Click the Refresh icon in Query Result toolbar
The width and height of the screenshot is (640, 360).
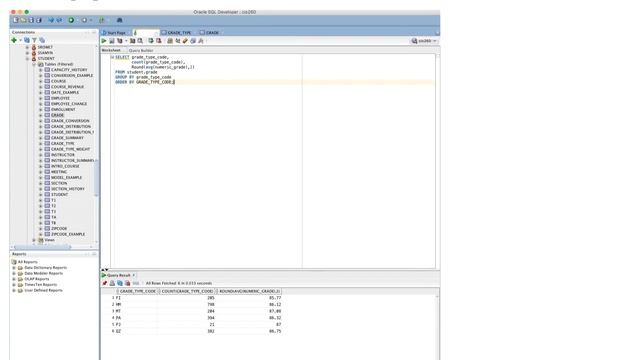pos(120,283)
